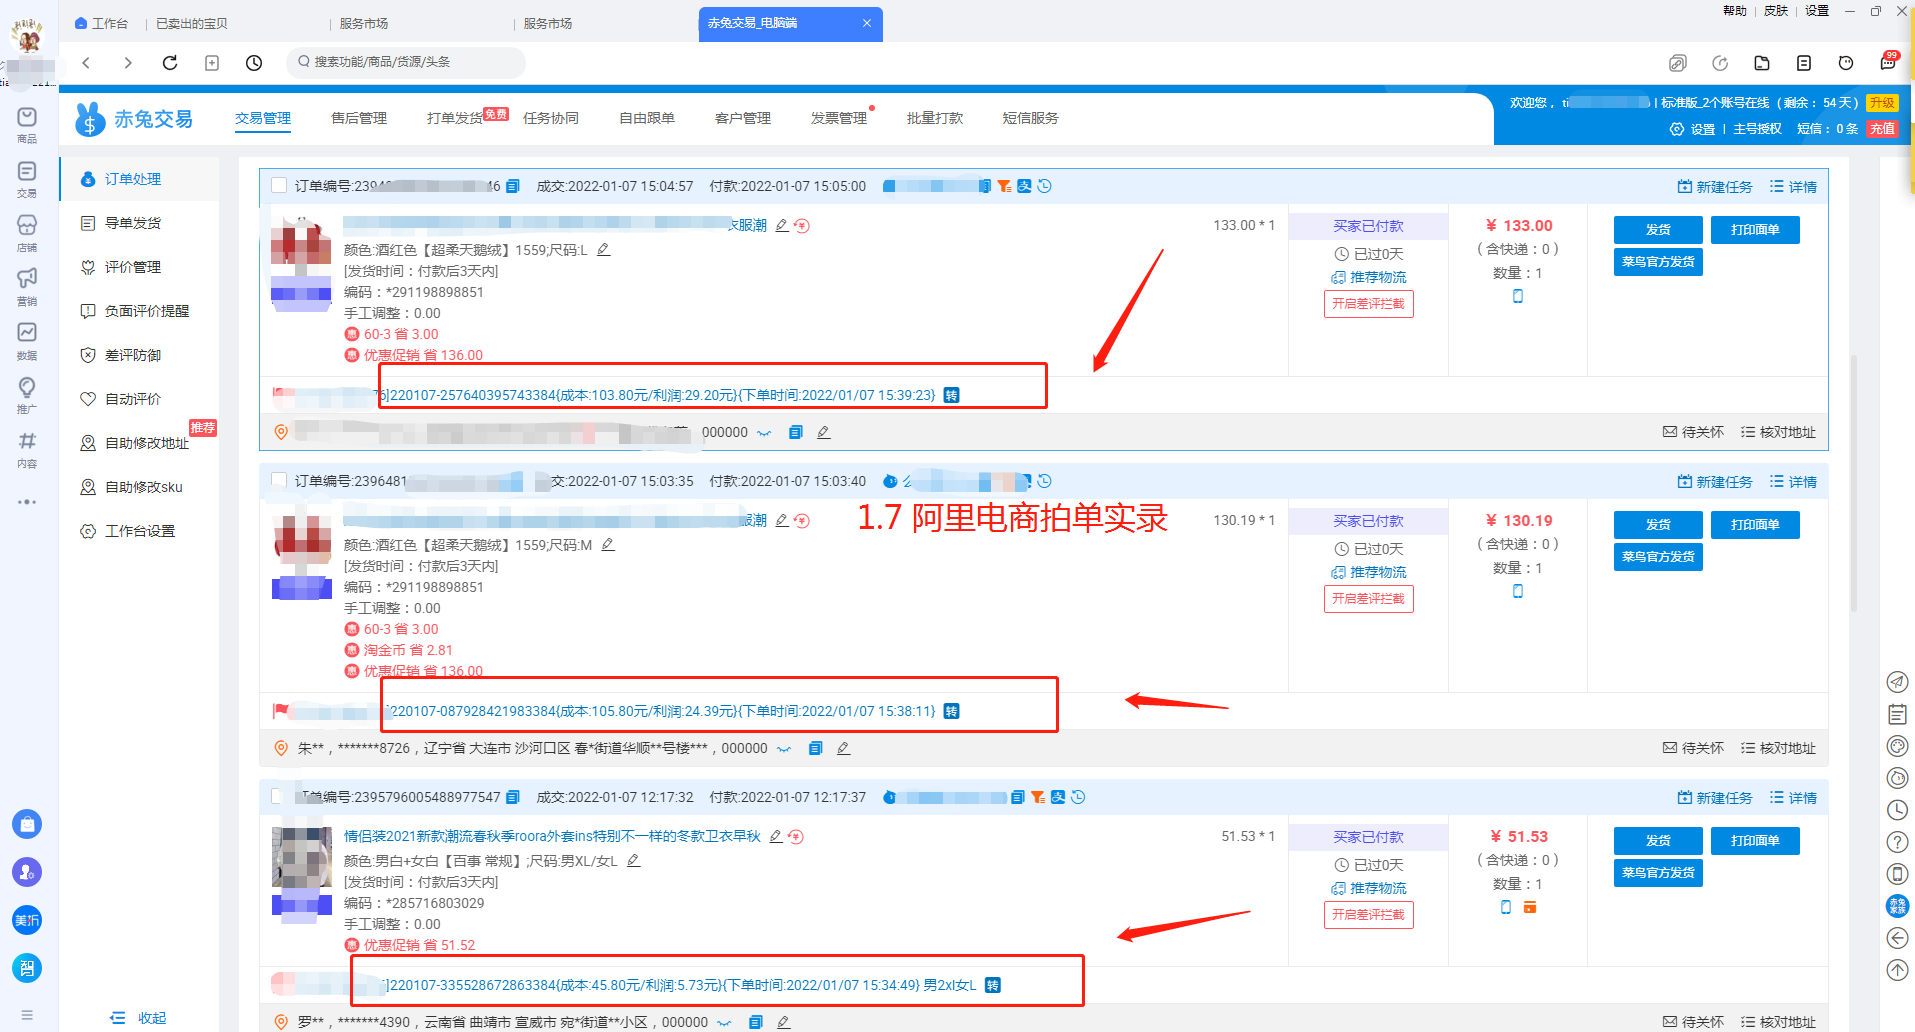
Task: Open the 交易 sidebar icon
Action: [27, 179]
